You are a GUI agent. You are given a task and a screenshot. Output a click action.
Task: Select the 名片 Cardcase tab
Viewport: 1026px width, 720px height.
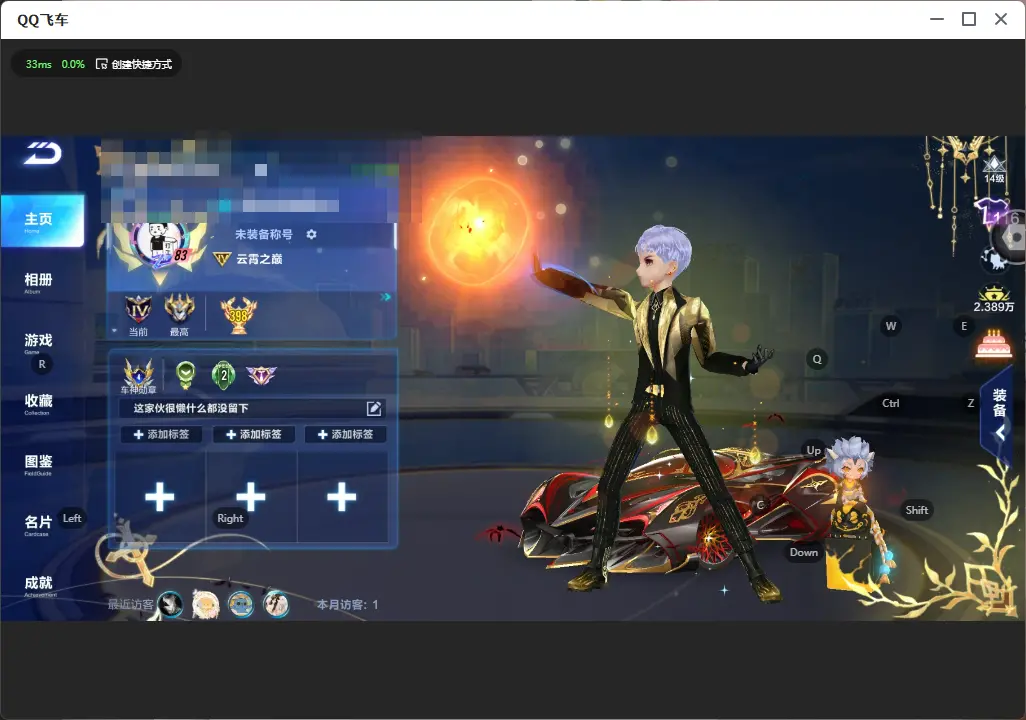tap(38, 524)
